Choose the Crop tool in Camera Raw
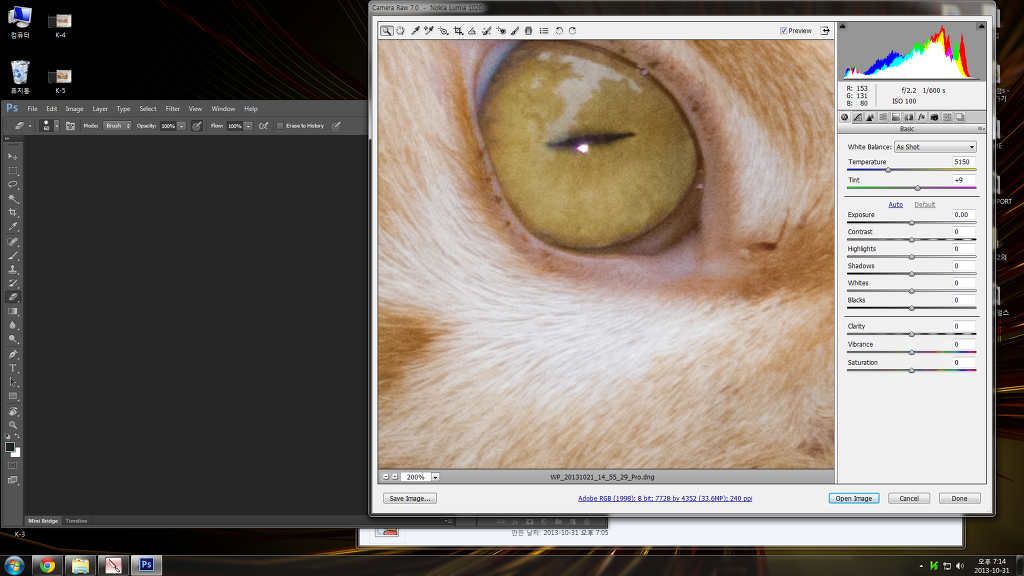This screenshot has height=576, width=1024. tap(458, 31)
